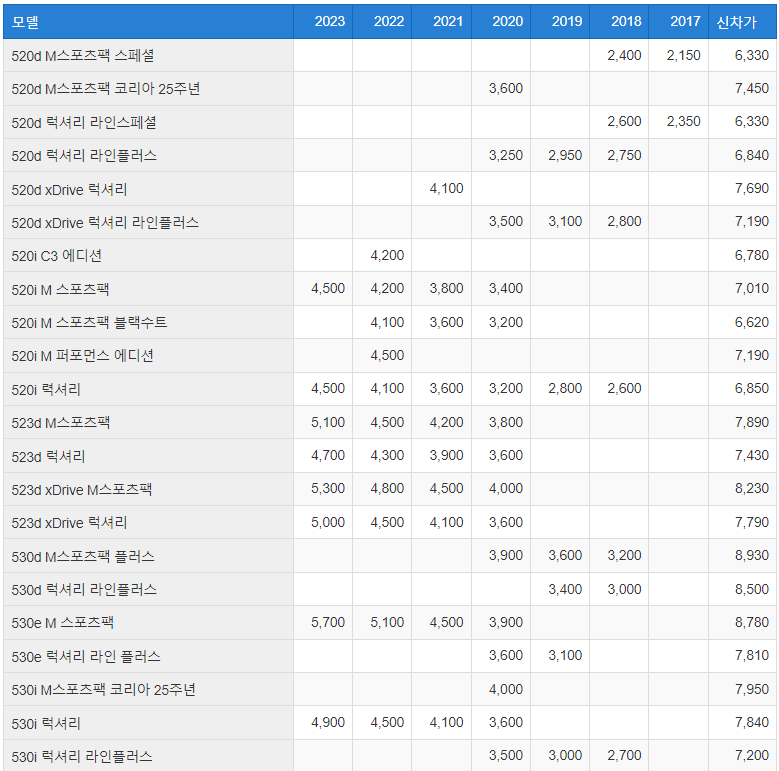Click 2018 price 2,800 in 520d xDrive 라인플러스 row

[x=624, y=222]
